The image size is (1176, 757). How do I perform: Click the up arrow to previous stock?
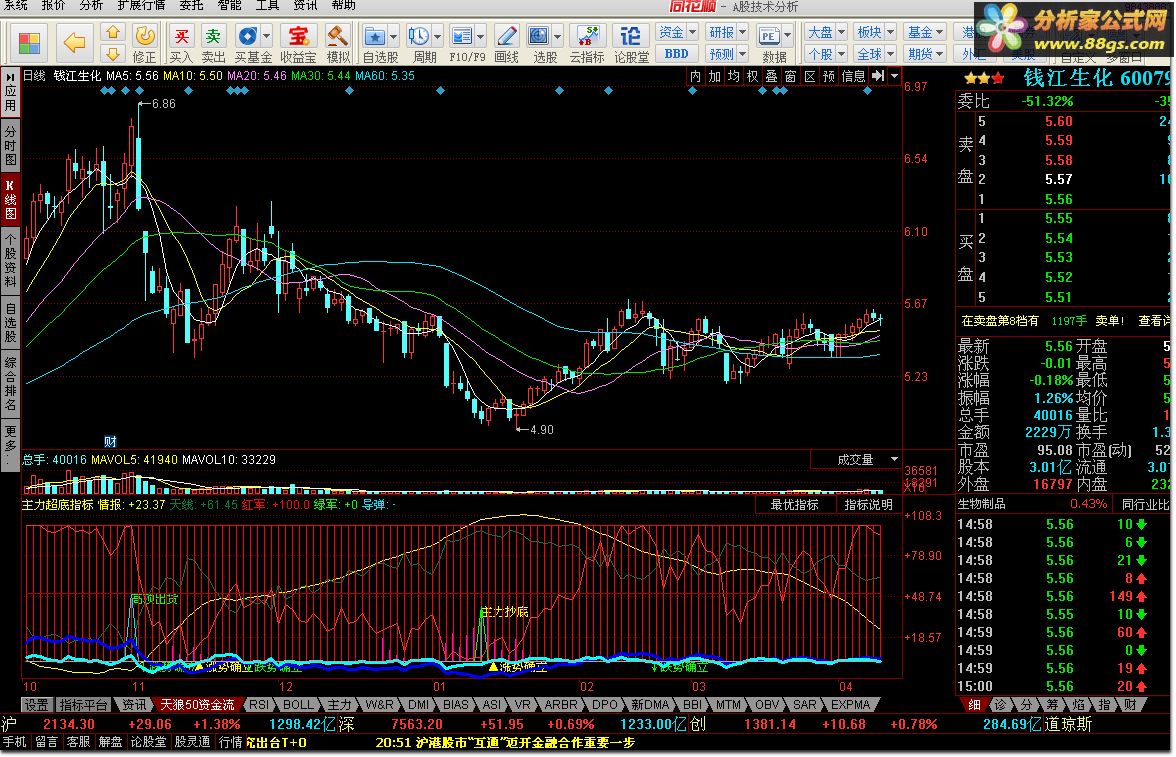(112, 32)
